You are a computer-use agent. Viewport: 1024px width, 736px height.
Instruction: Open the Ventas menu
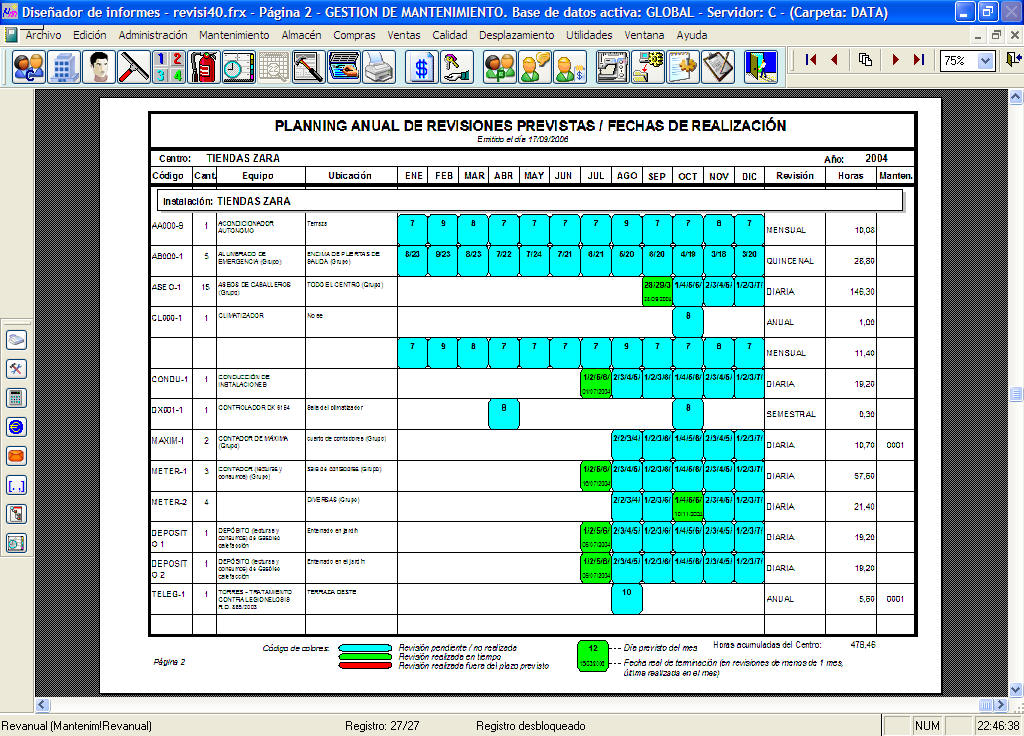tap(404, 35)
